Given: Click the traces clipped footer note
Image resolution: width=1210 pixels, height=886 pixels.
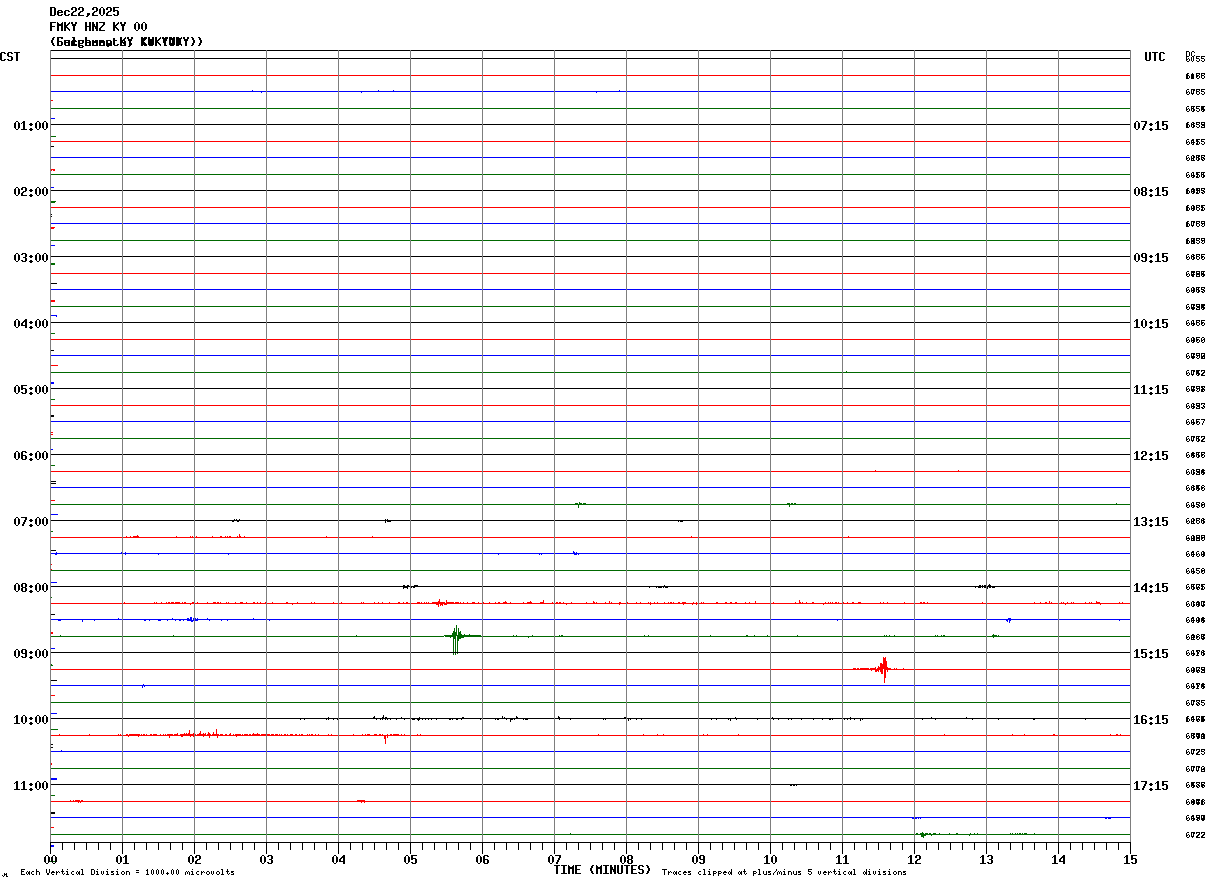Looking at the screenshot, I should pyautogui.click(x=784, y=873).
